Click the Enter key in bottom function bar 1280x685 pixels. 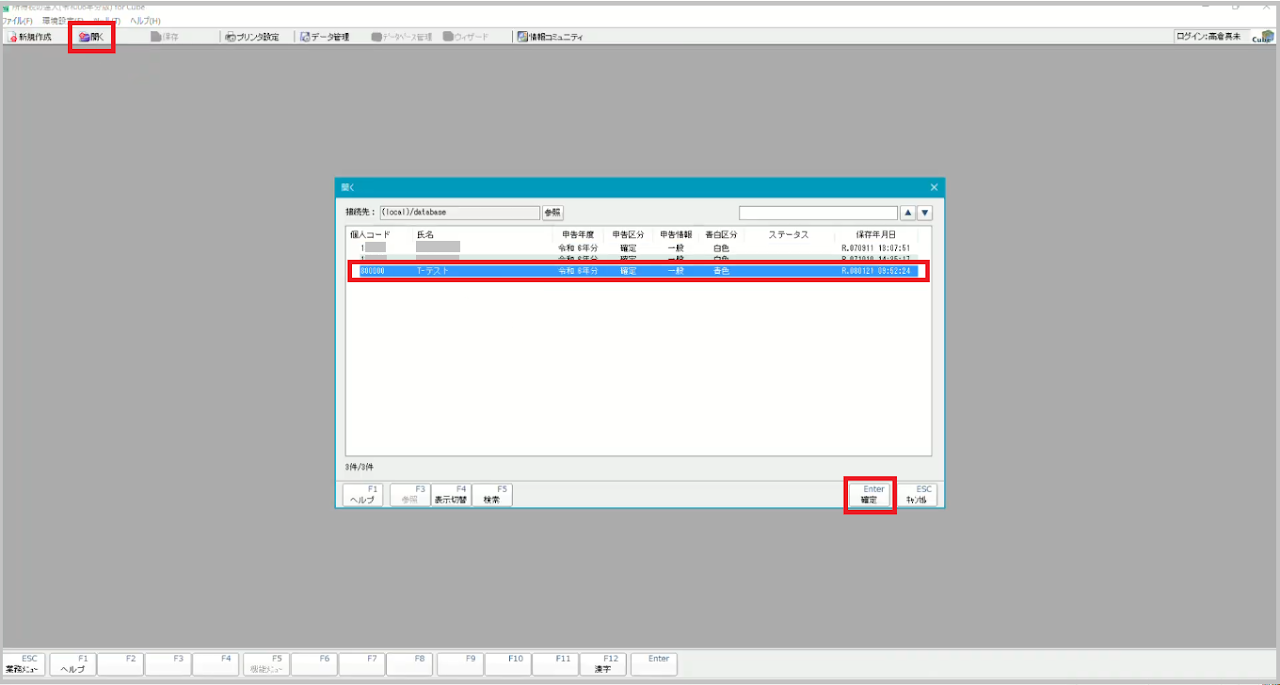pyautogui.click(x=655, y=664)
